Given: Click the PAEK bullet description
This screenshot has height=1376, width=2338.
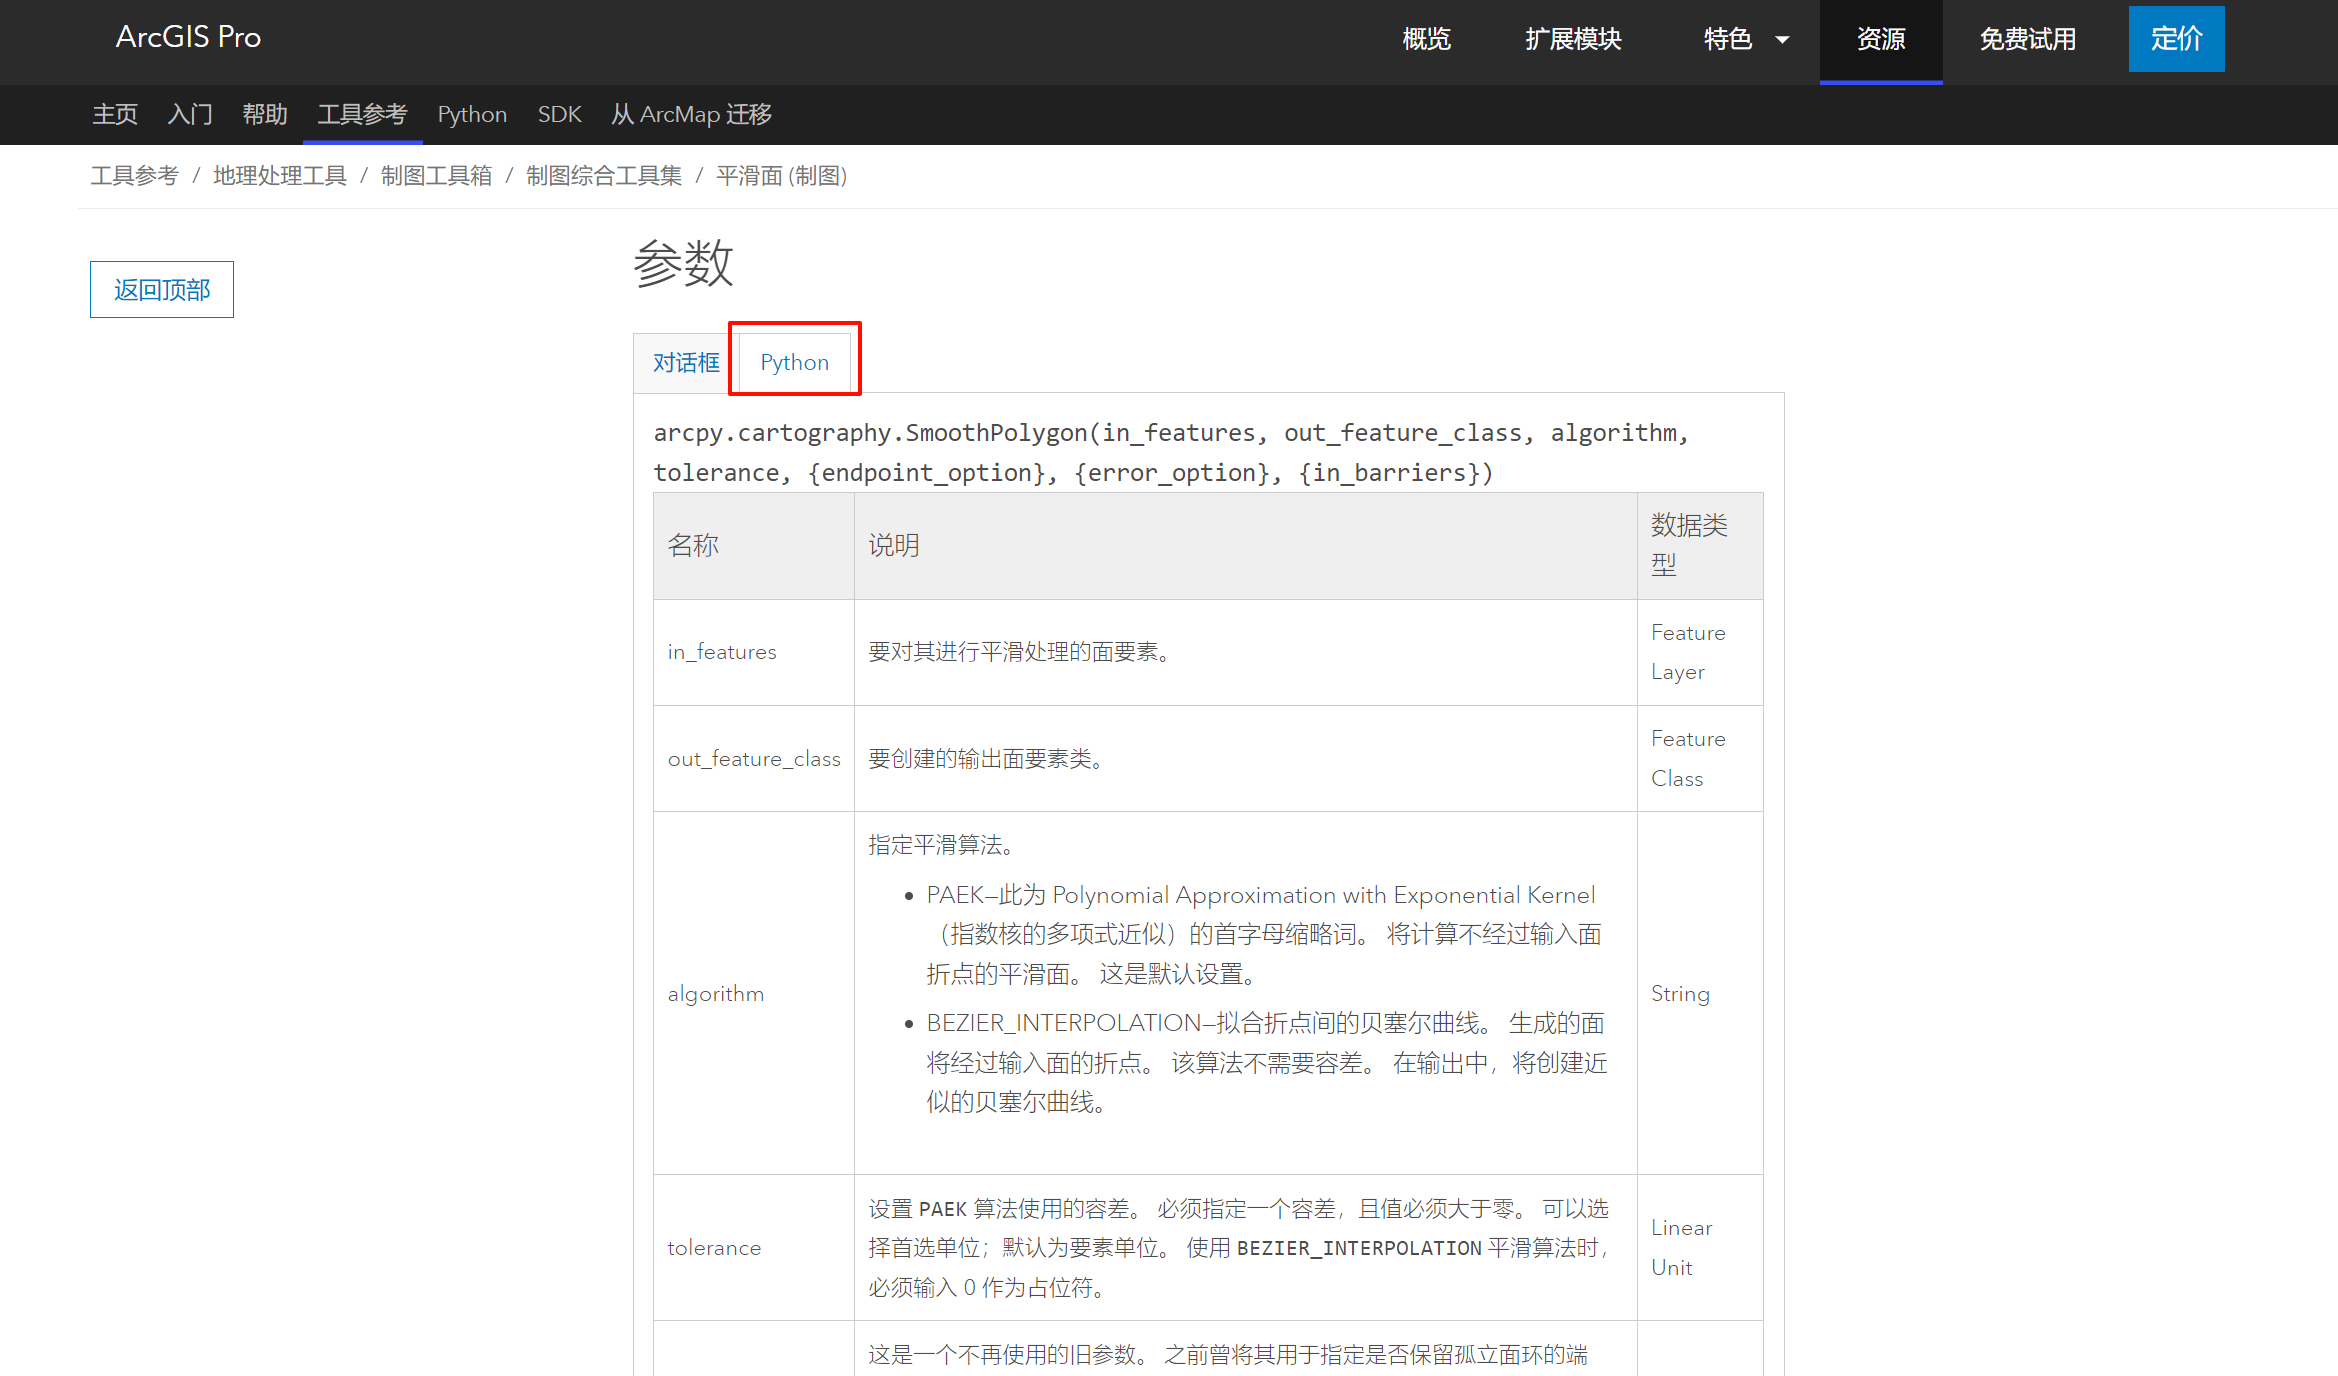Looking at the screenshot, I should 1264,934.
